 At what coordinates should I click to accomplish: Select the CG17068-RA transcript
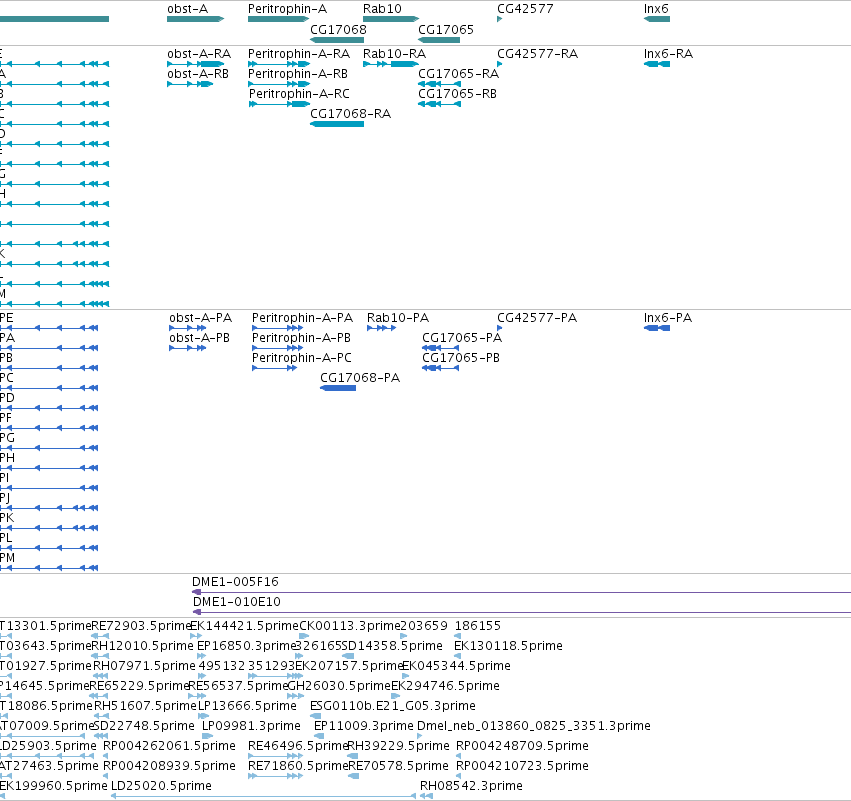336,124
